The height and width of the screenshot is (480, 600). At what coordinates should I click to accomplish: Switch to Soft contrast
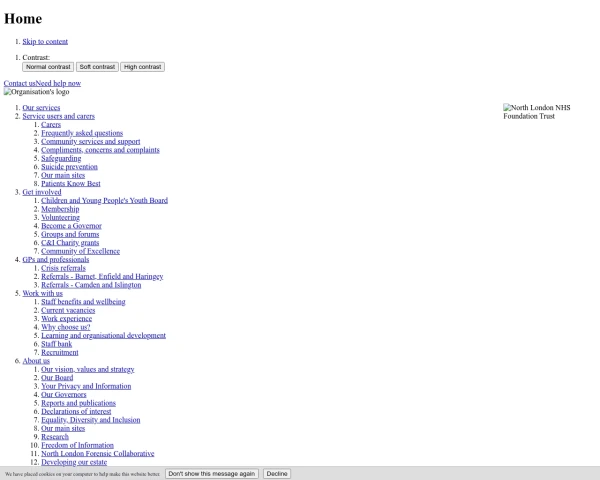97,67
